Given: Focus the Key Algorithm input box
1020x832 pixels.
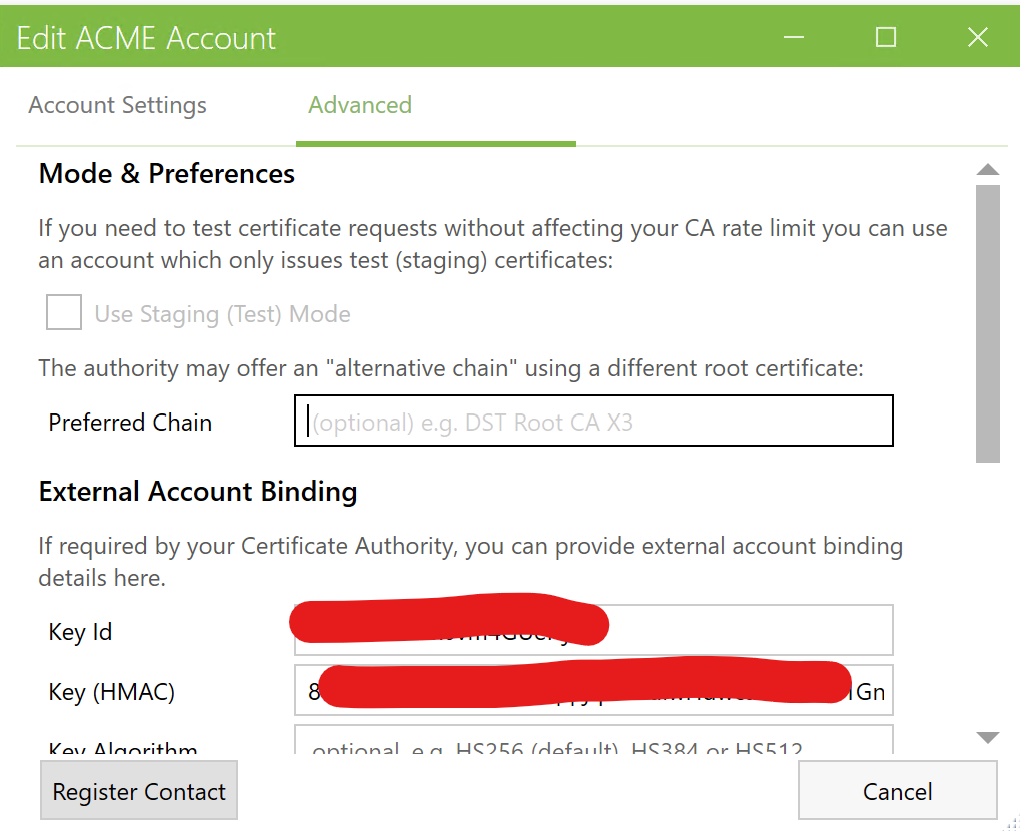Looking at the screenshot, I should [593, 742].
